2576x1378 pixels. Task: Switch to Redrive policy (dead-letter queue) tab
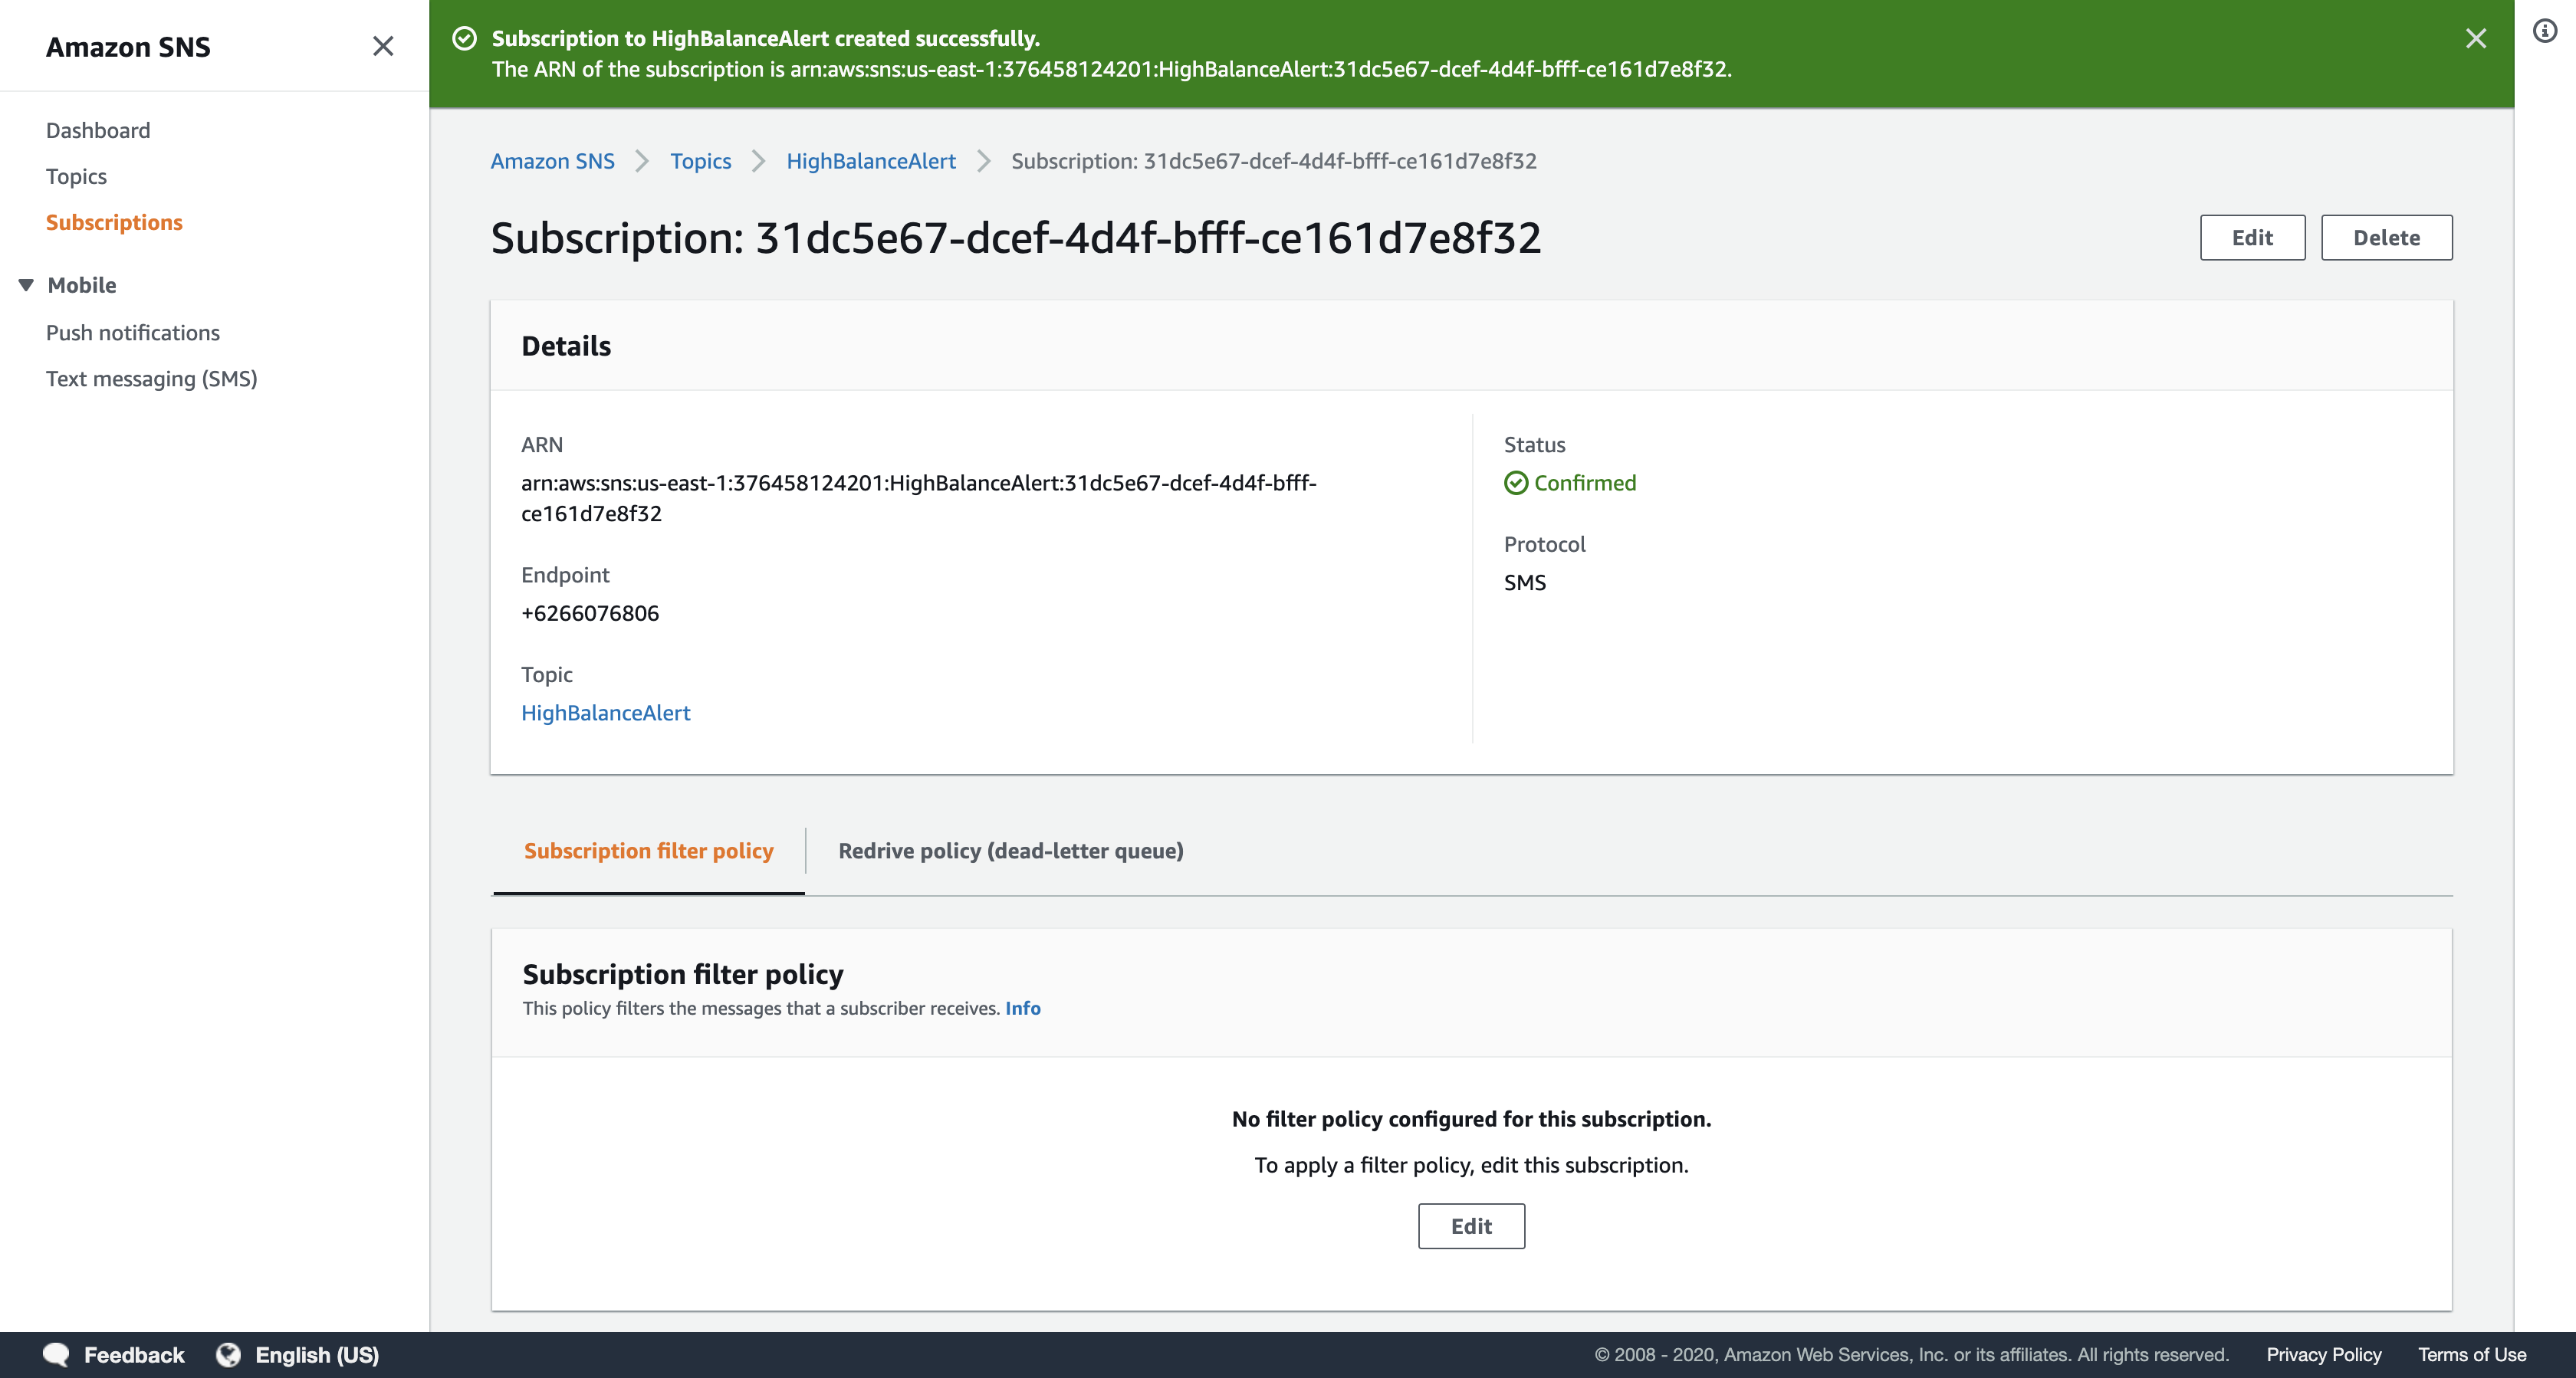click(x=1010, y=851)
